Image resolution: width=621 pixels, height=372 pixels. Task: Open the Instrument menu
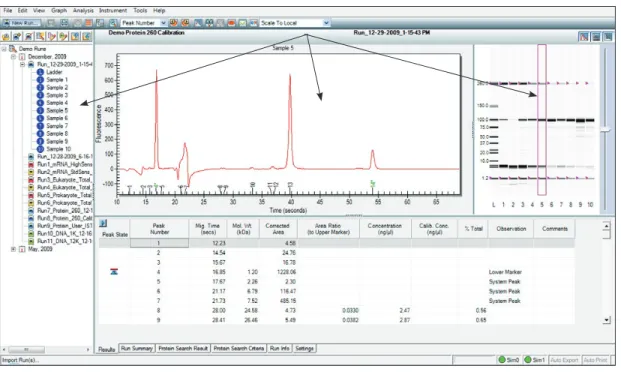click(113, 10)
